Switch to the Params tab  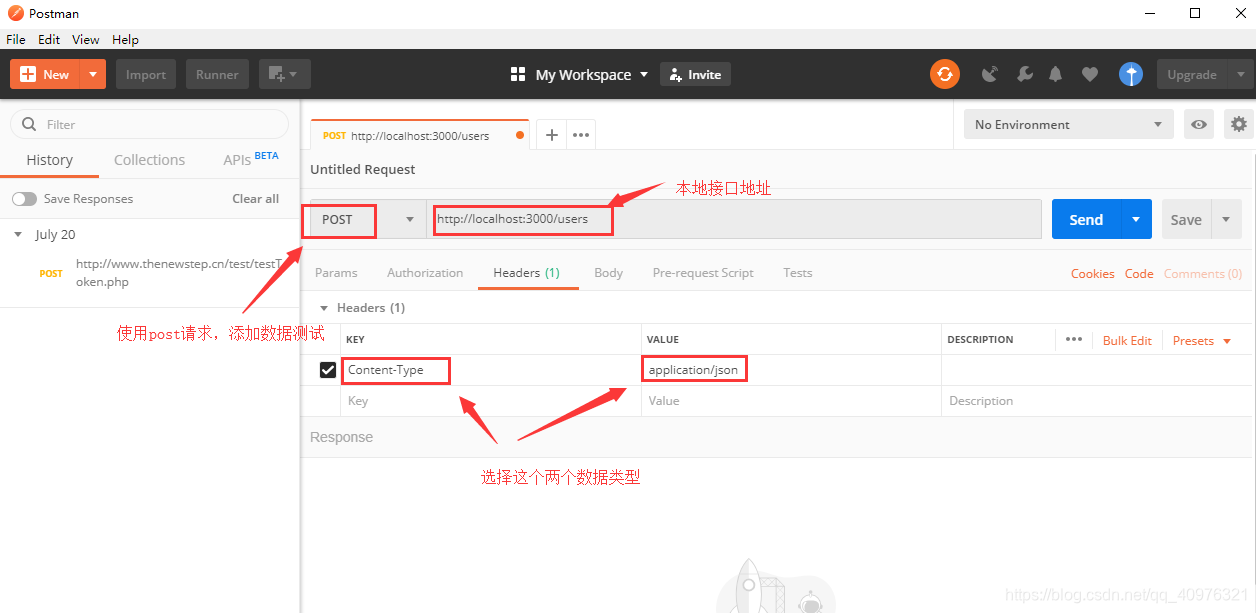[336, 273]
